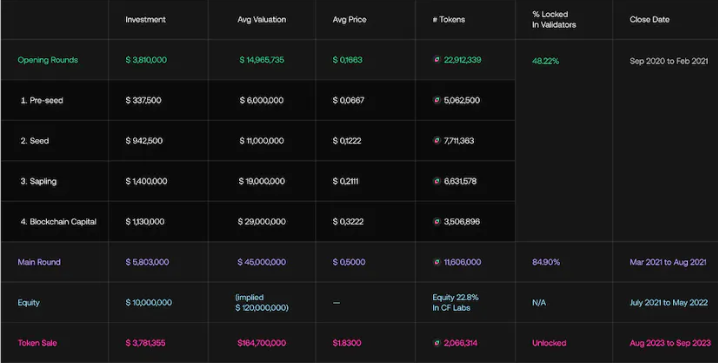Click the token icon beside 7,711,363
Screen dimensions: 718x363
(437, 140)
